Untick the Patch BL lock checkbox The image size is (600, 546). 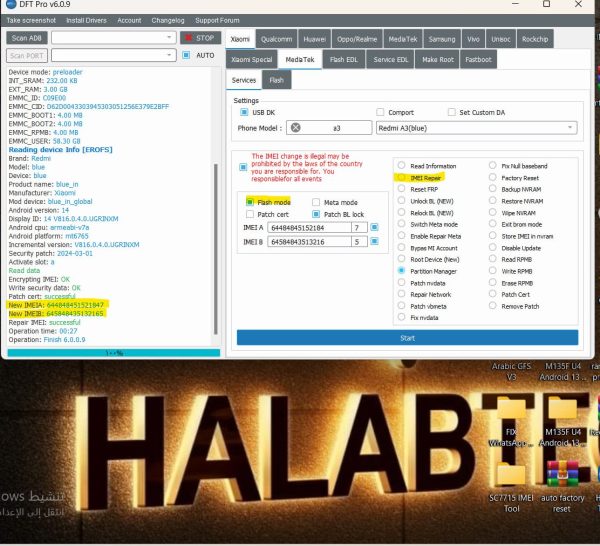316,214
